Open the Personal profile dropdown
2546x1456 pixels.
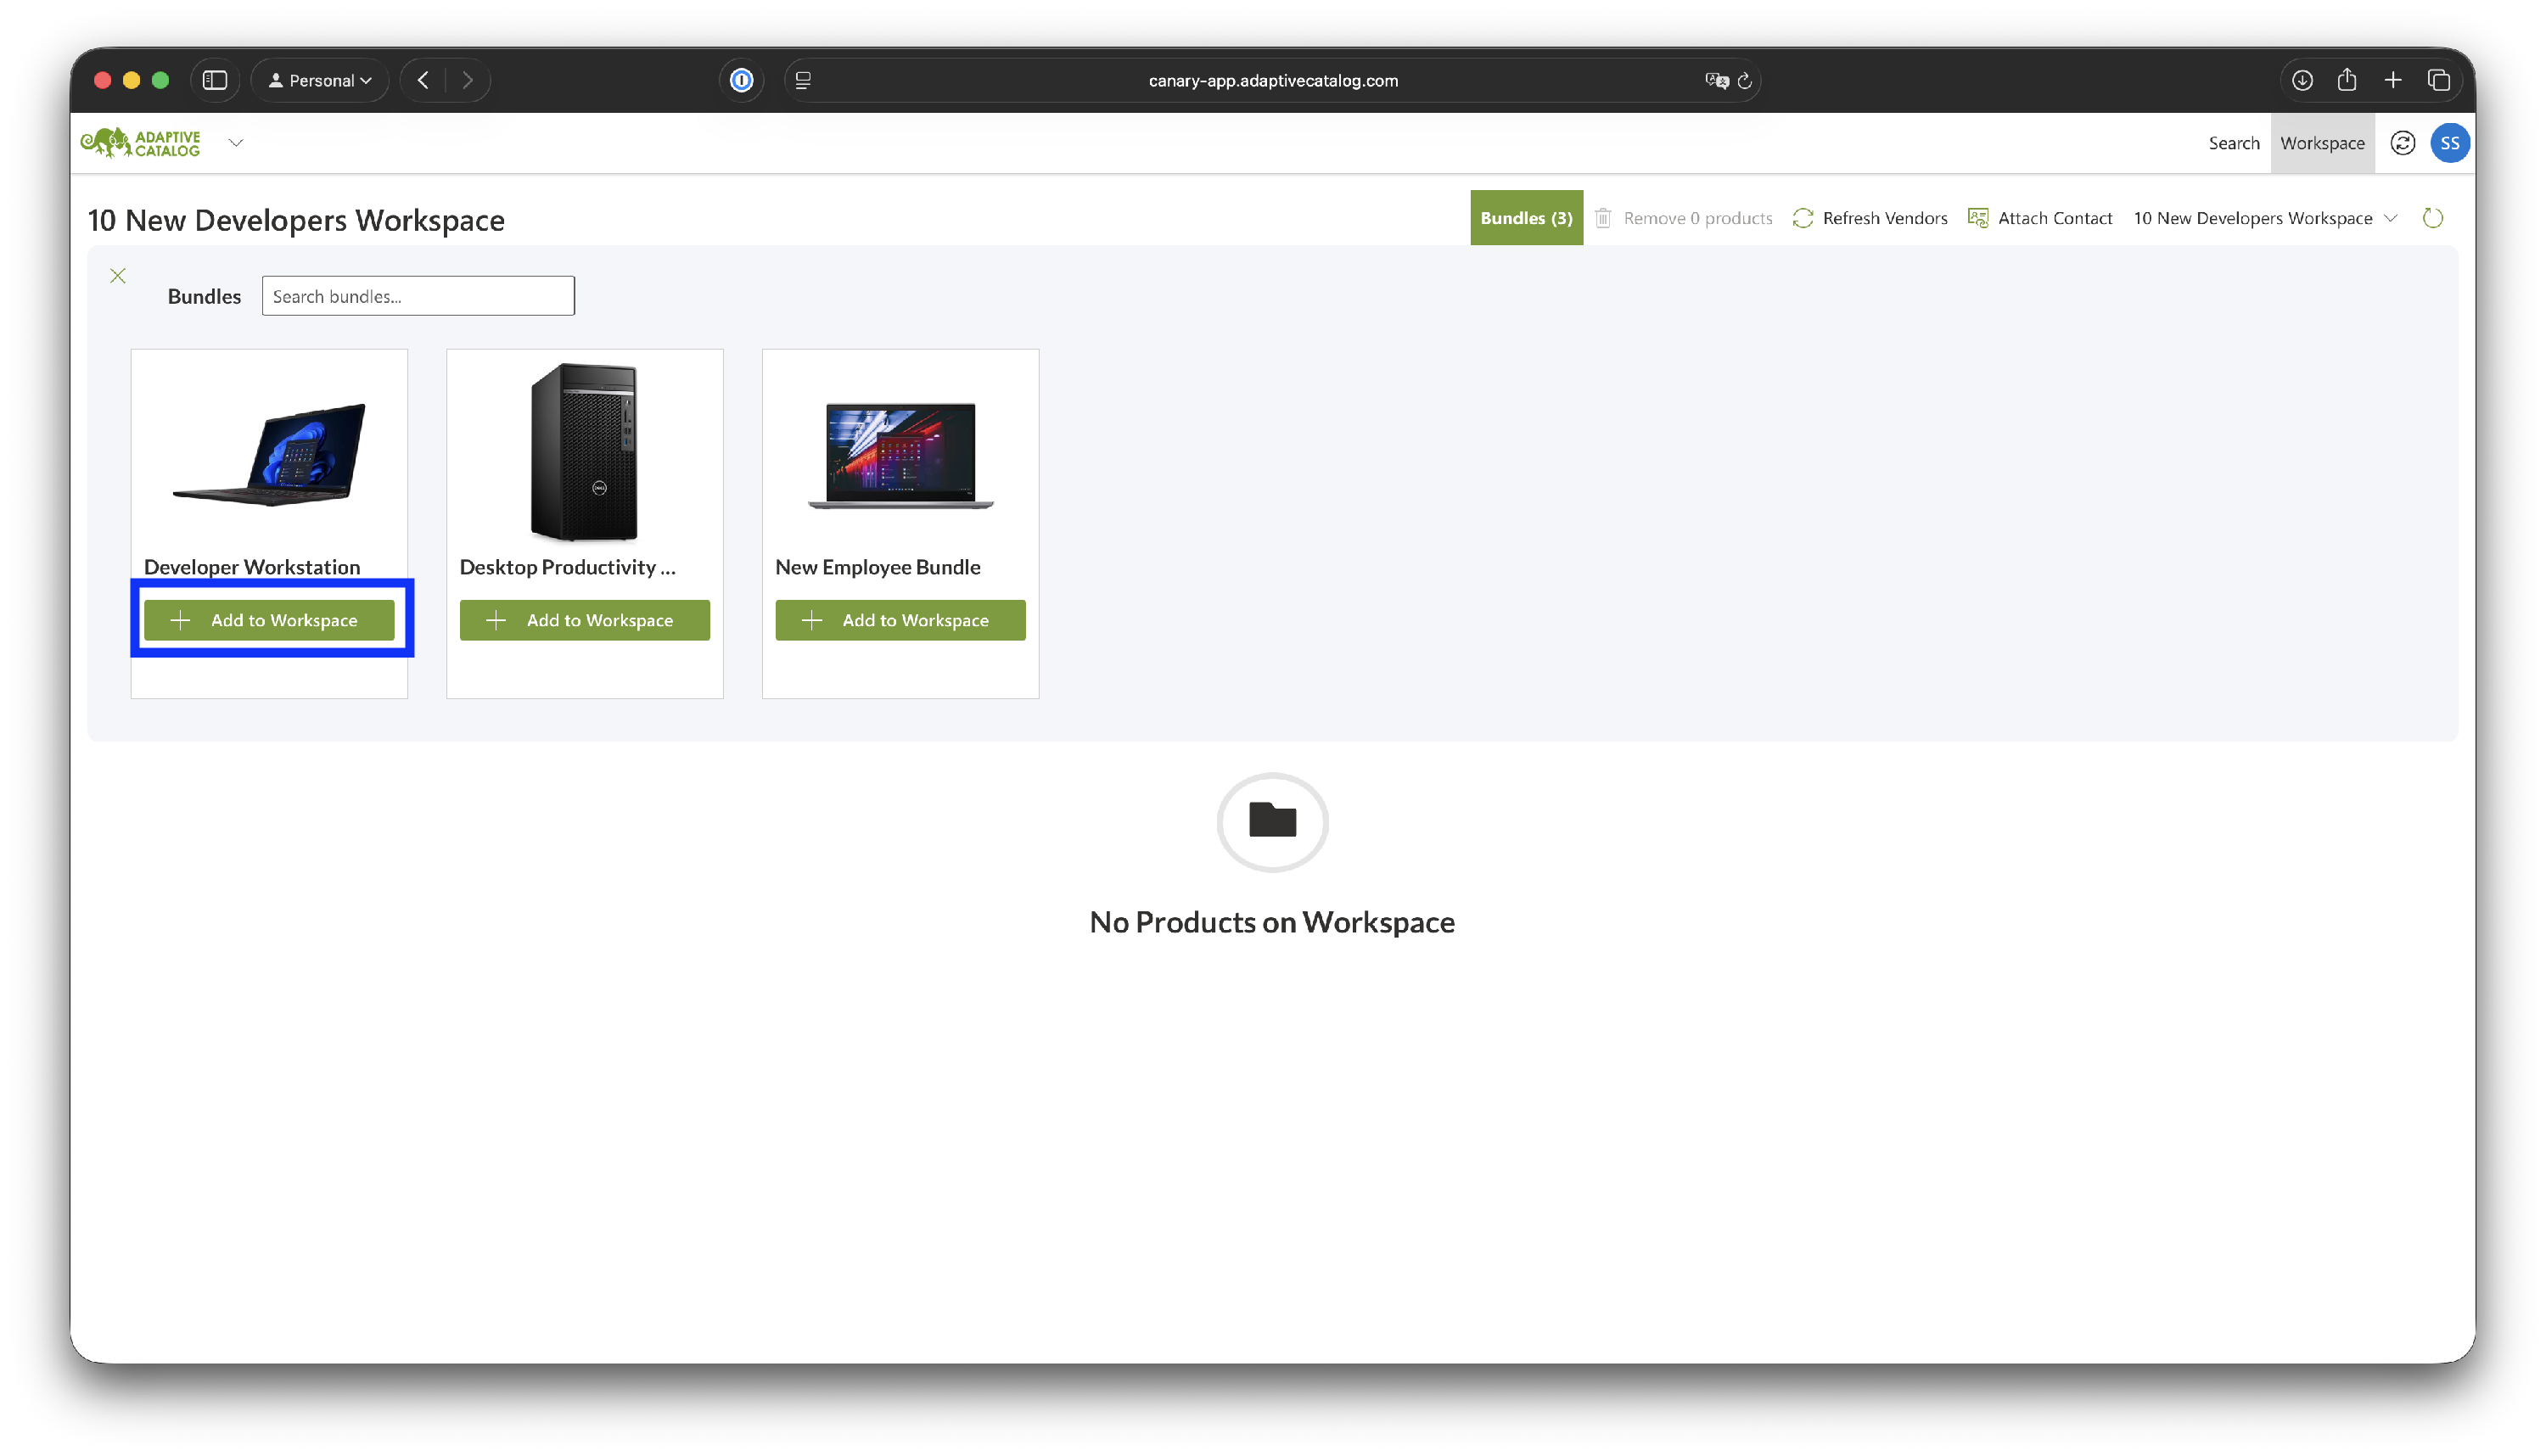pyautogui.click(x=320, y=80)
